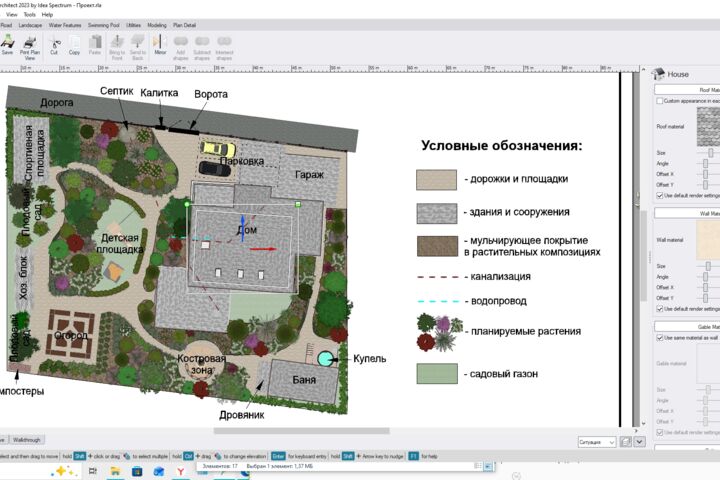Screen dimensions: 720x480
Task: Switch to the Utilities tab
Action: pyautogui.click(x=134, y=25)
